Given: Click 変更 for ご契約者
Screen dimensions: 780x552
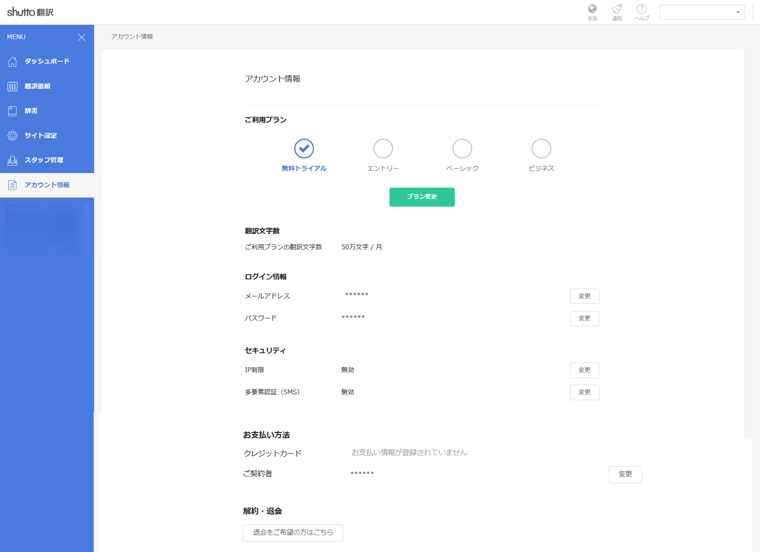Looking at the screenshot, I should pos(625,474).
